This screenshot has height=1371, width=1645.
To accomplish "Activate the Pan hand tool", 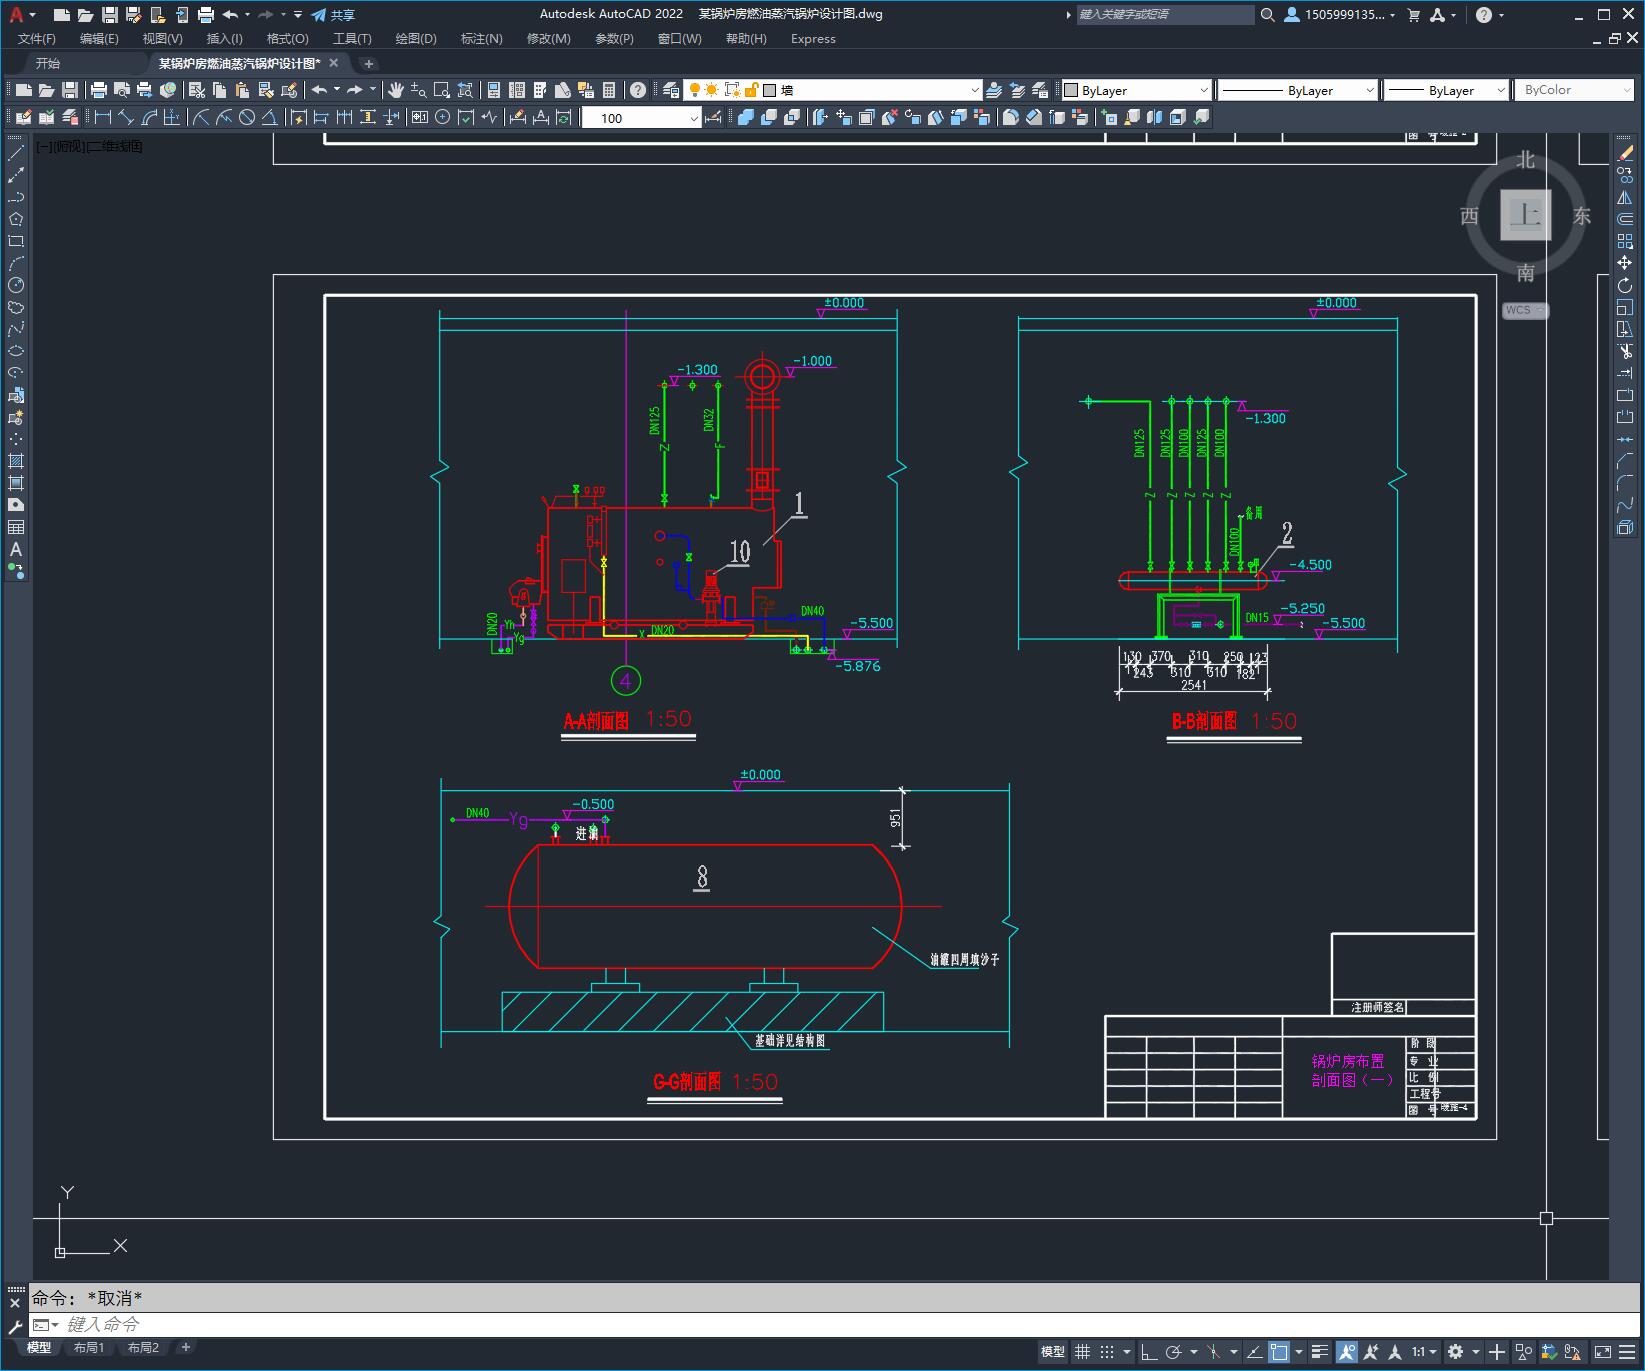I will tap(395, 90).
